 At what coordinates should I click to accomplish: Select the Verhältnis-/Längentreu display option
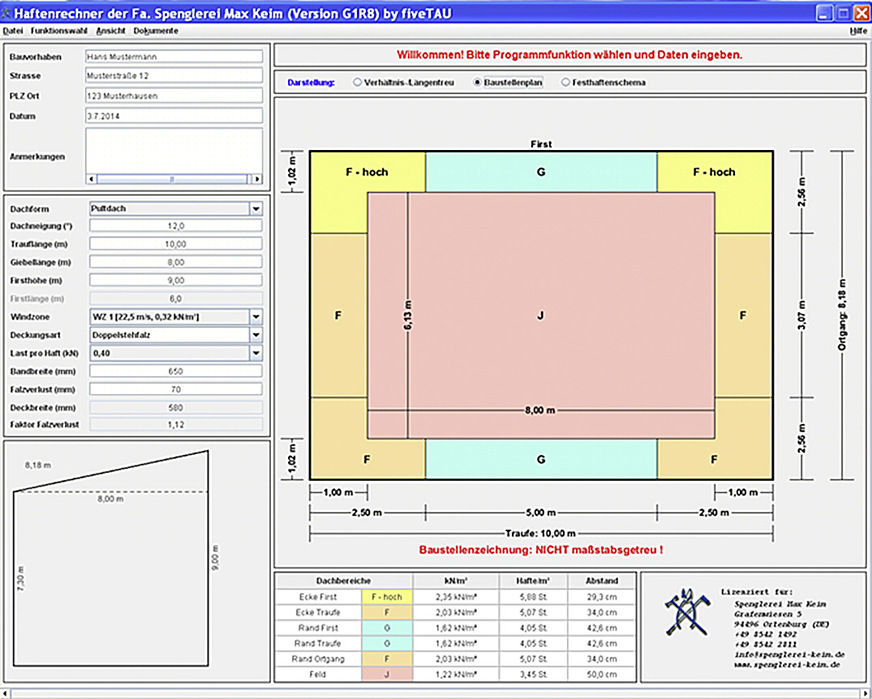(x=358, y=82)
